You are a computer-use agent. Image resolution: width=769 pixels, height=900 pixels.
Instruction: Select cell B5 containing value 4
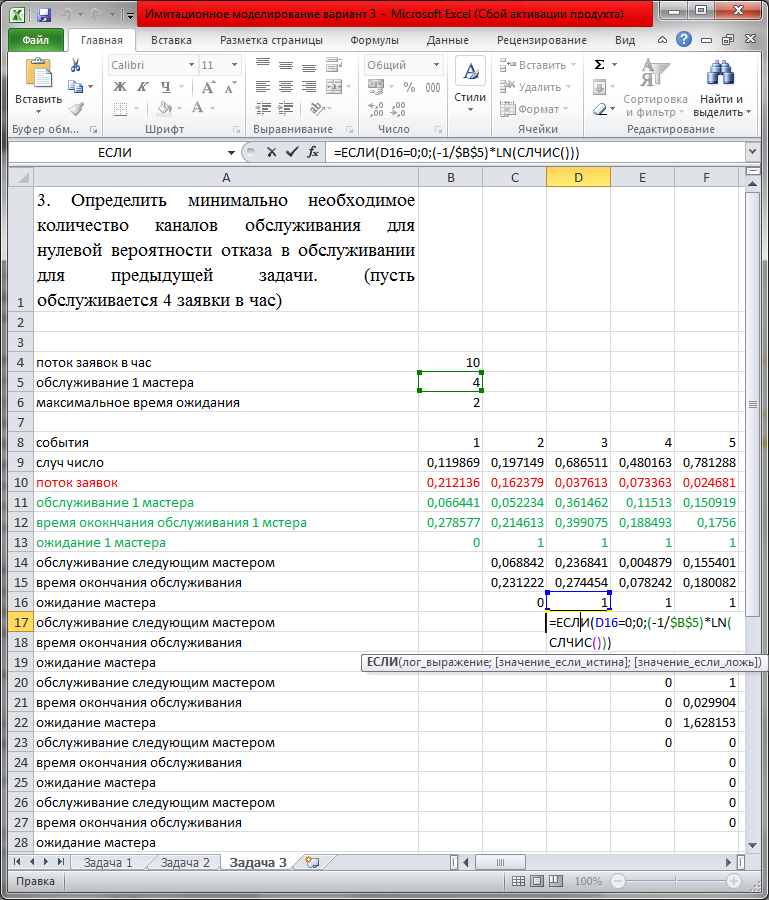(x=450, y=382)
